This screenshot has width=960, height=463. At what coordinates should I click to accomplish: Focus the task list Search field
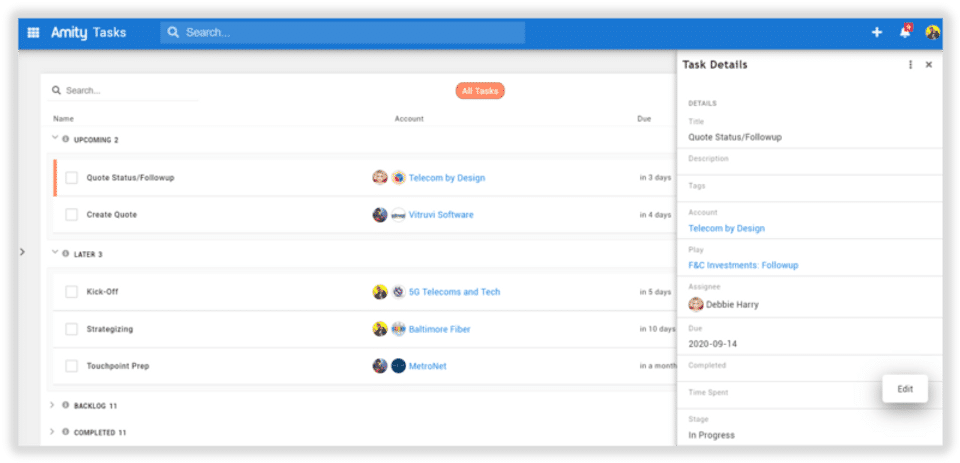point(123,91)
